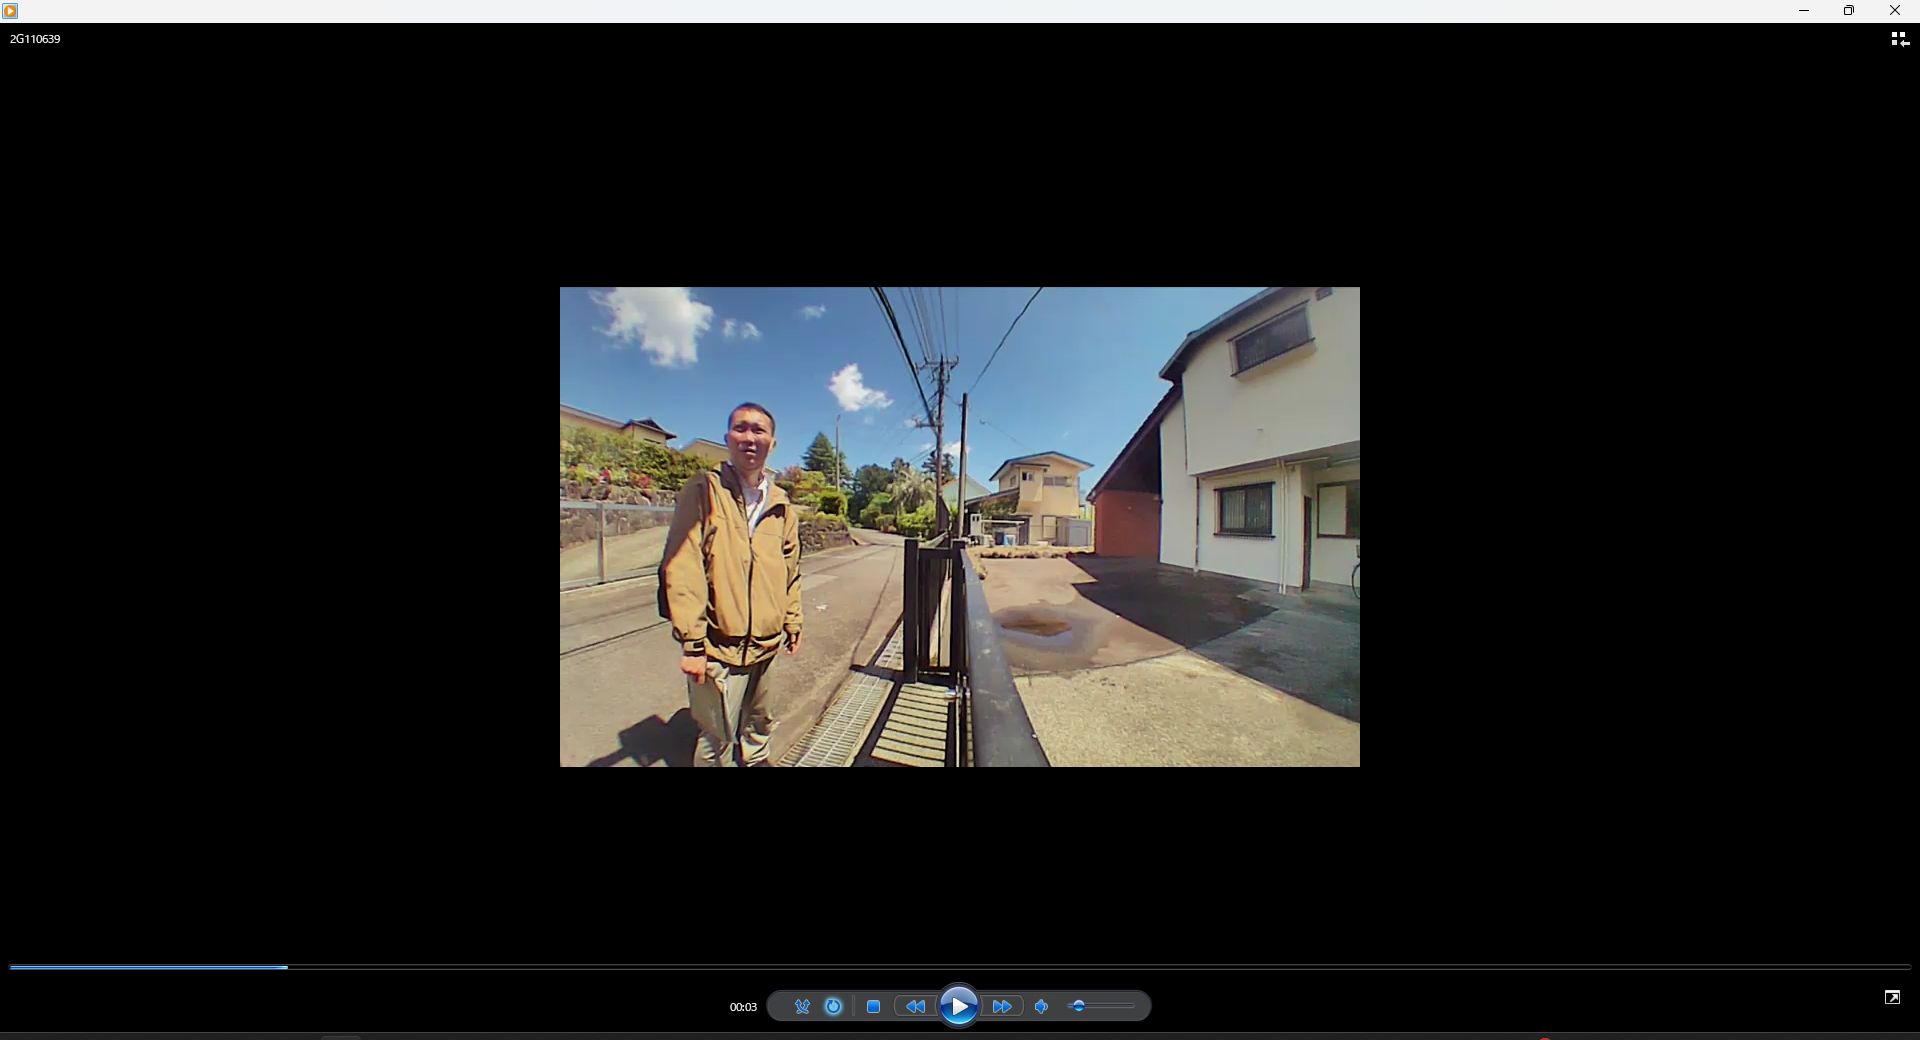Adjust the volume slider
The image size is (1920, 1040).
(x=1102, y=1007)
